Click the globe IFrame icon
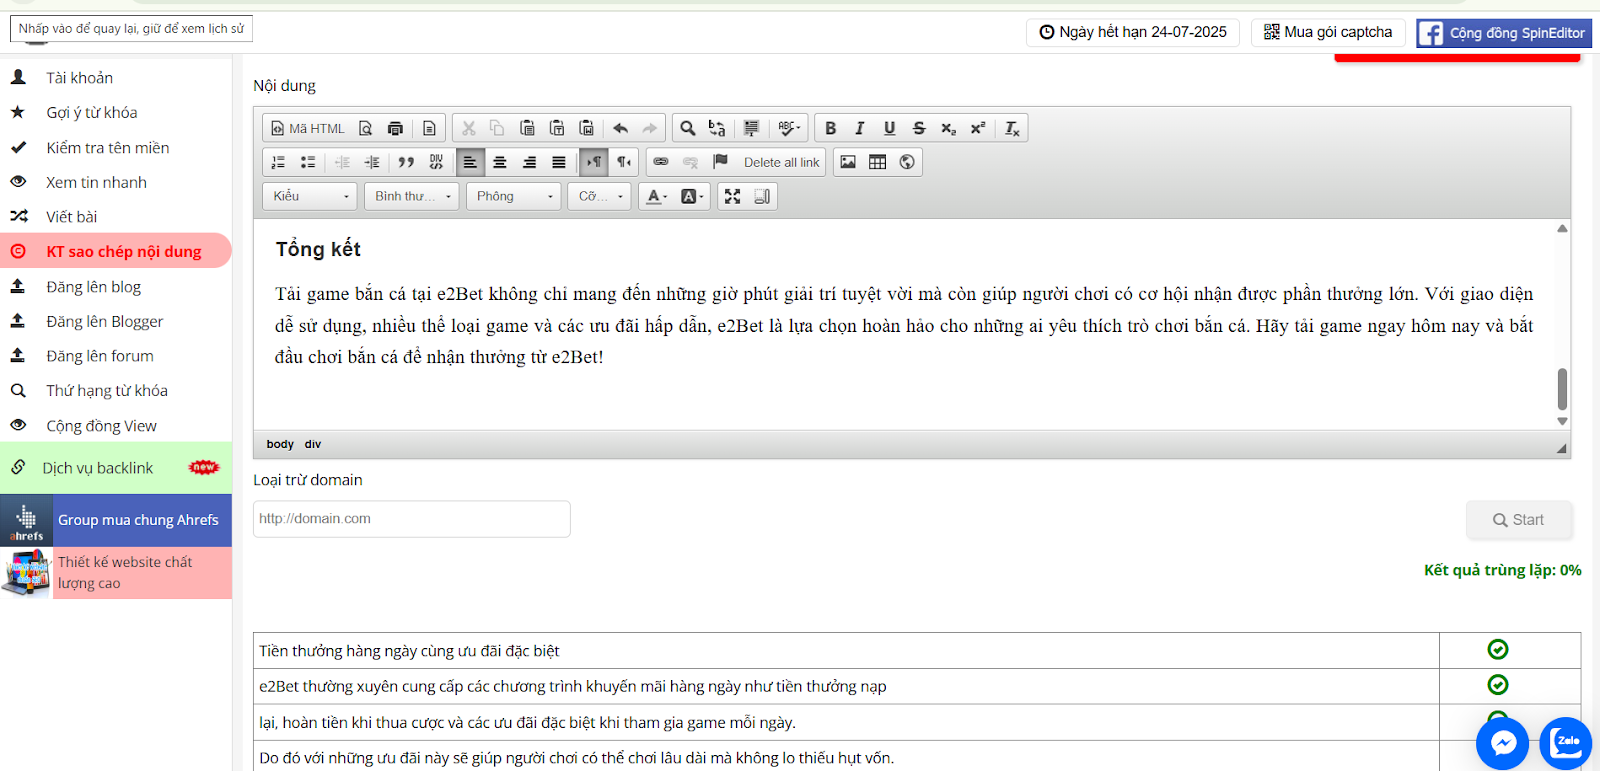This screenshot has width=1600, height=771. click(x=907, y=162)
